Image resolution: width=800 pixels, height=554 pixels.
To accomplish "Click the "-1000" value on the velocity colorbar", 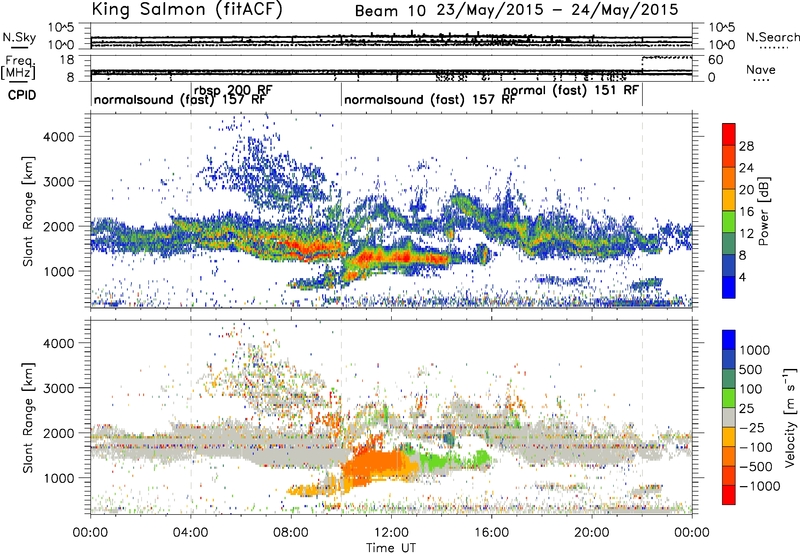I will pos(760,486).
